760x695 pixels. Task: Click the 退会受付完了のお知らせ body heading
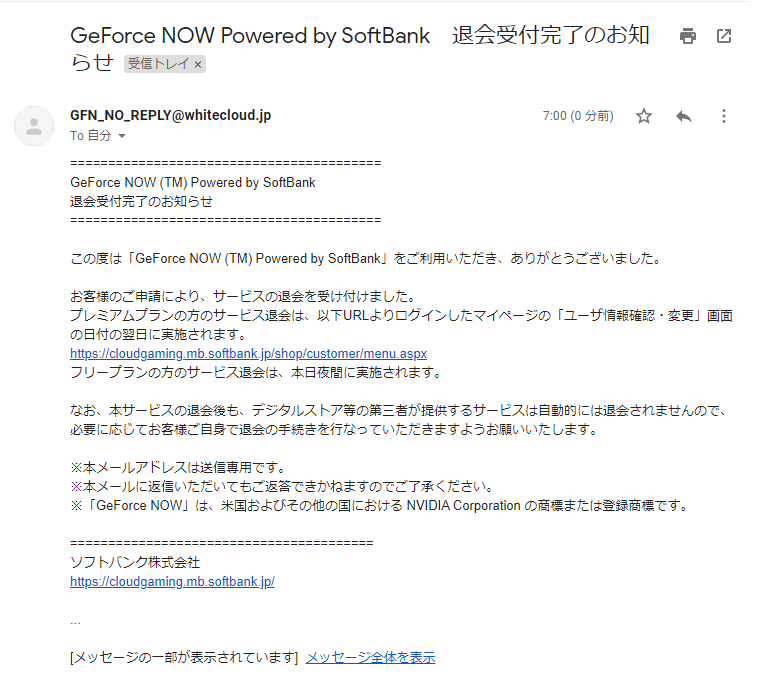coord(142,202)
